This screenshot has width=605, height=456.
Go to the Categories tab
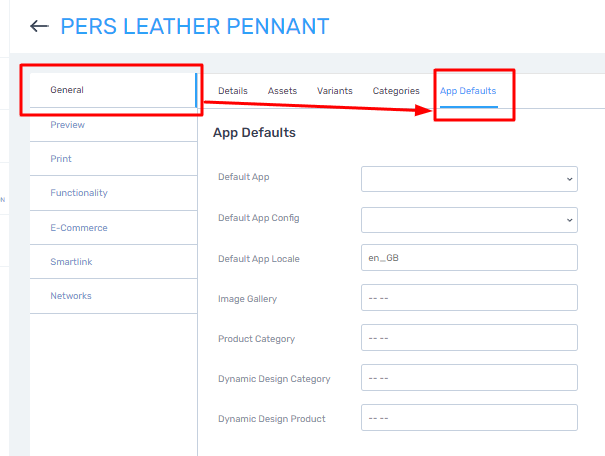[396, 91]
